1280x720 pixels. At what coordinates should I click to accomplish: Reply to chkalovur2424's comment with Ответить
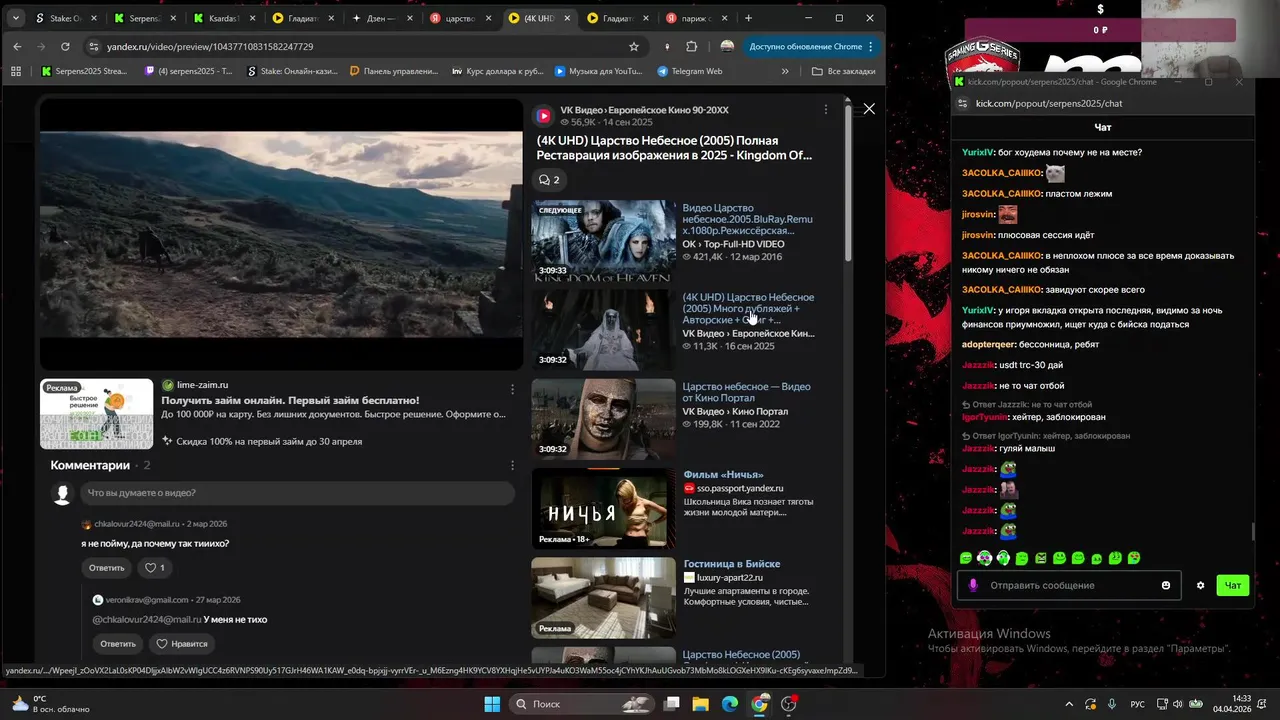(106, 567)
